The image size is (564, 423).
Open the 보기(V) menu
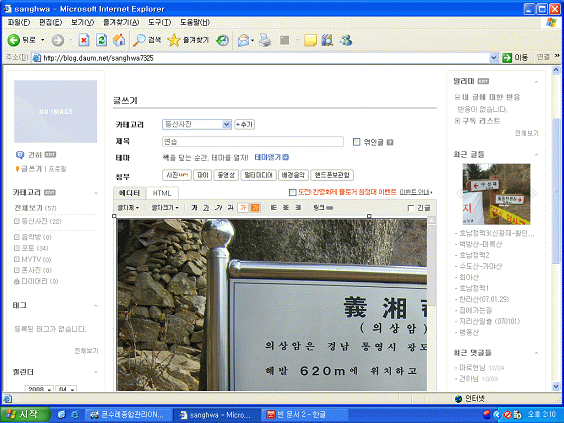pyautogui.click(x=82, y=22)
